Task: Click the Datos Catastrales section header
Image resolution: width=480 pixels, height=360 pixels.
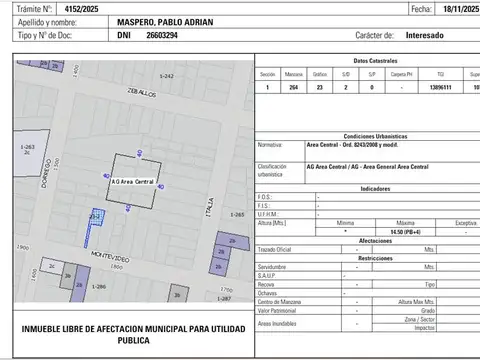Action: click(375, 61)
